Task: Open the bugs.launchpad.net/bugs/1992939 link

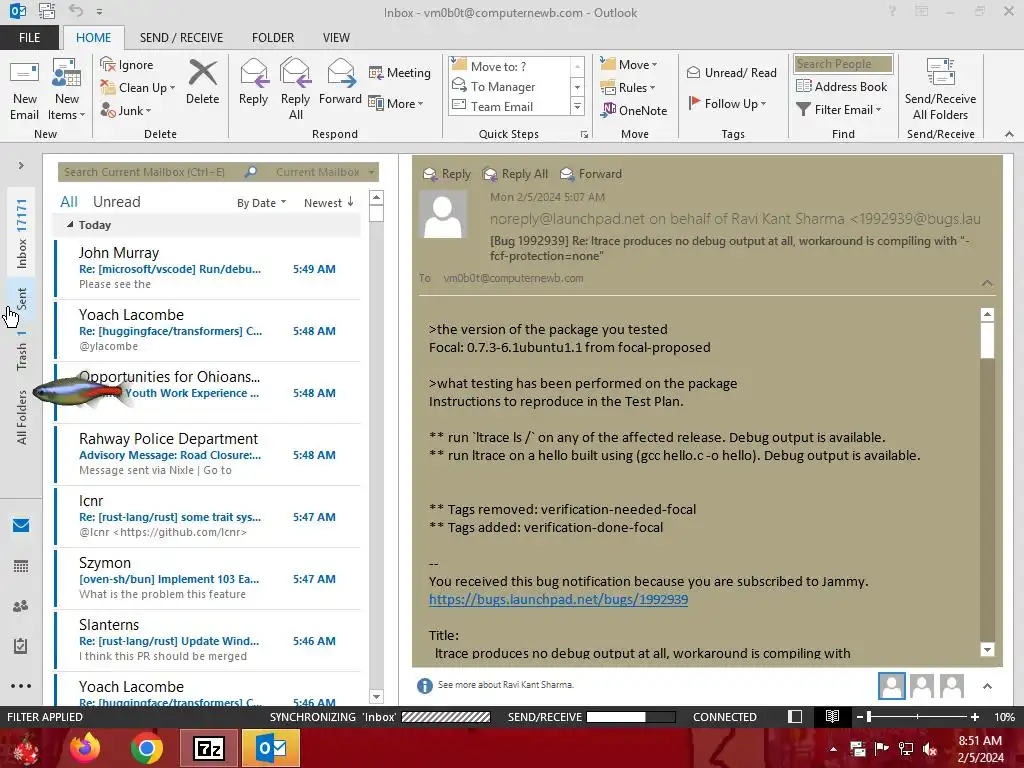Action: click(558, 600)
